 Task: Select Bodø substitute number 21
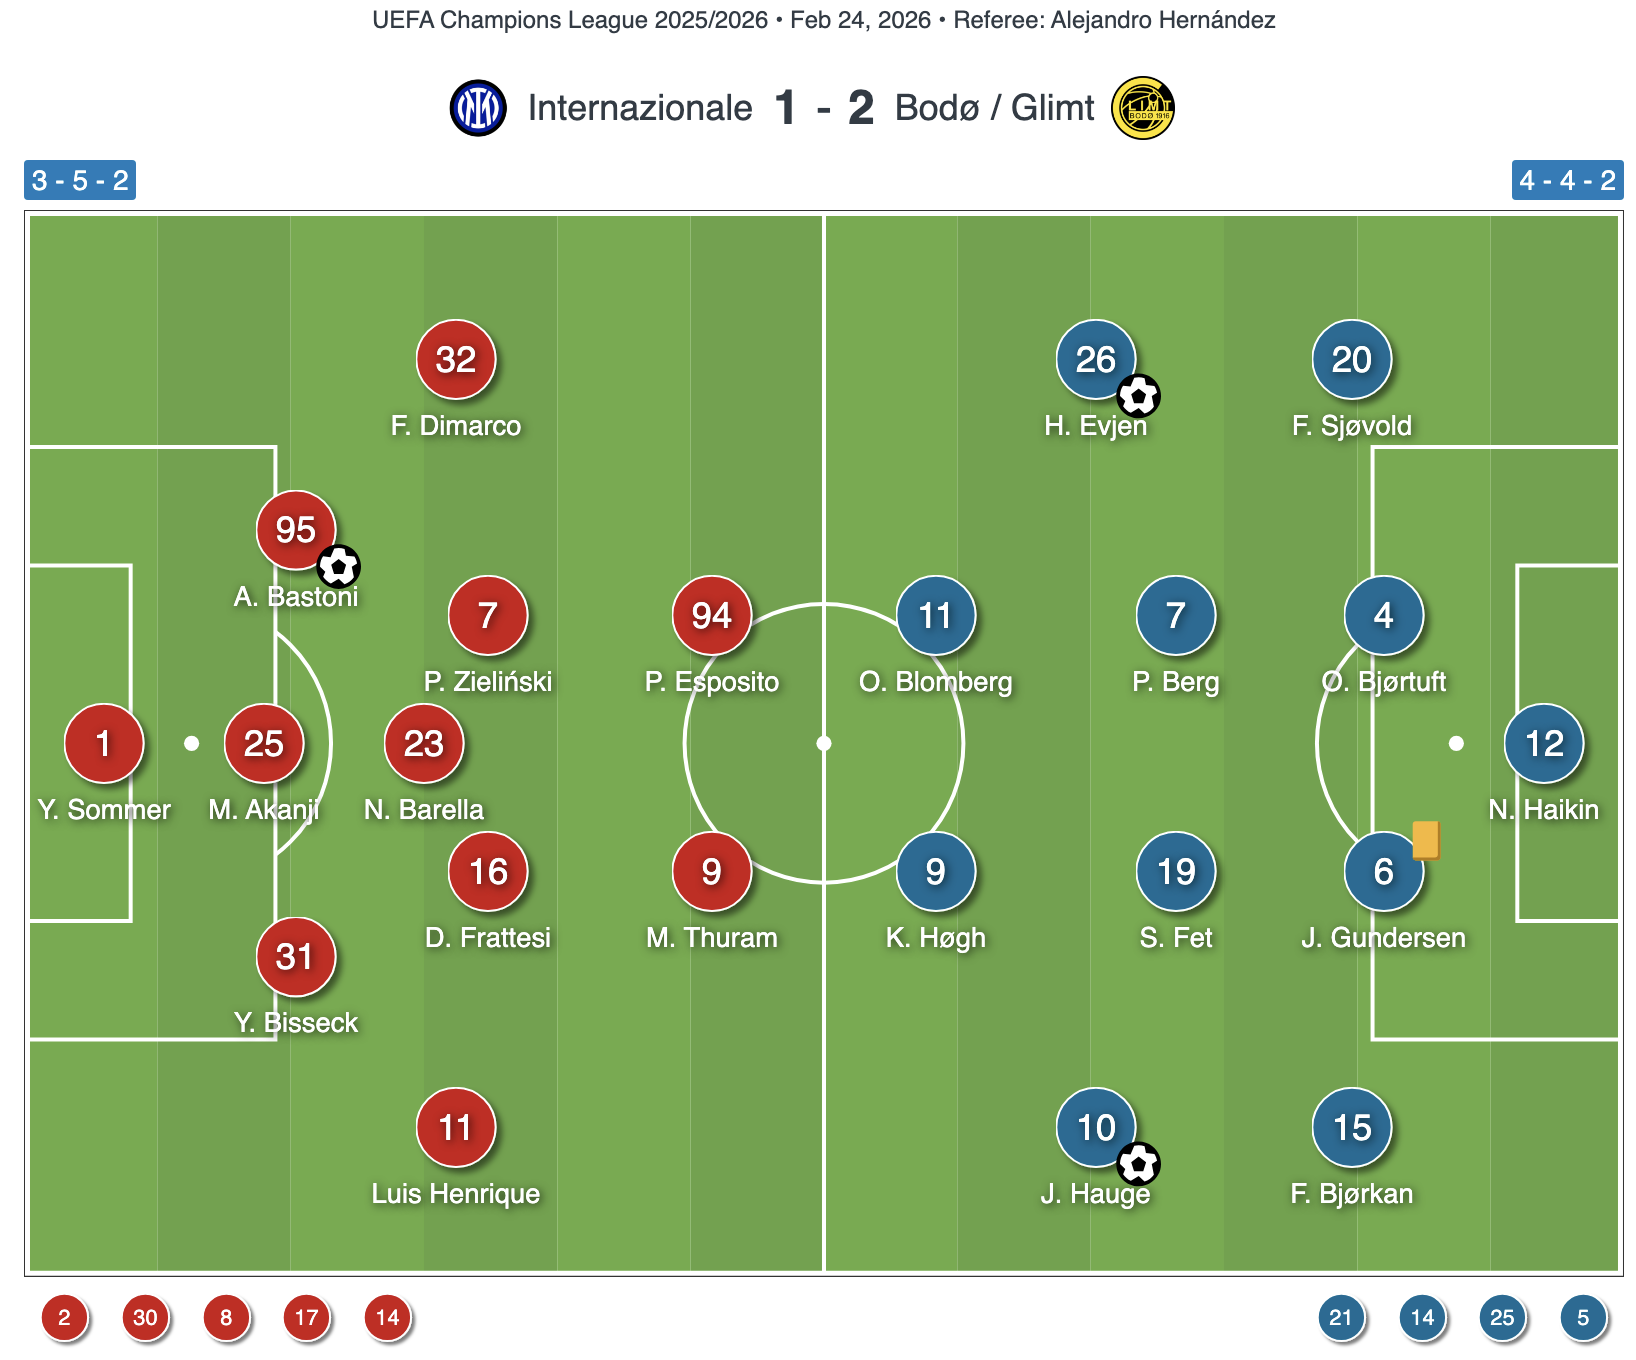coord(1341,1317)
